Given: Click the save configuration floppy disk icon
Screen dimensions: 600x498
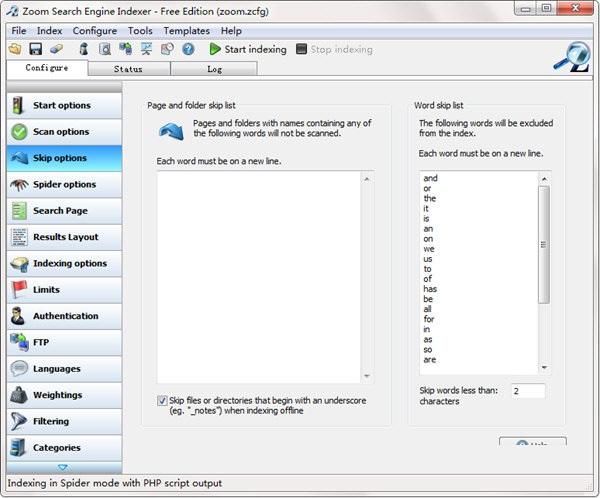Looking at the screenshot, I should point(36,49).
